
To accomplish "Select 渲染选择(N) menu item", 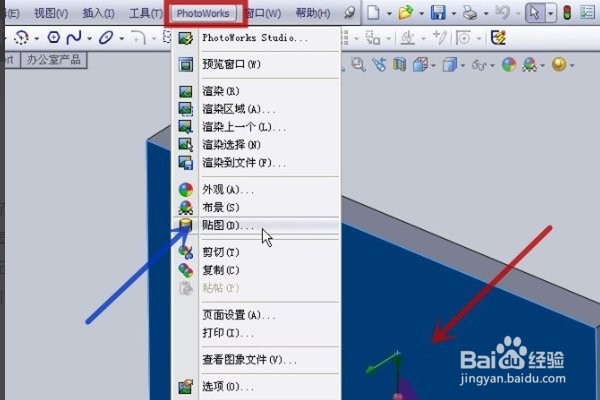I will pyautogui.click(x=256, y=145).
